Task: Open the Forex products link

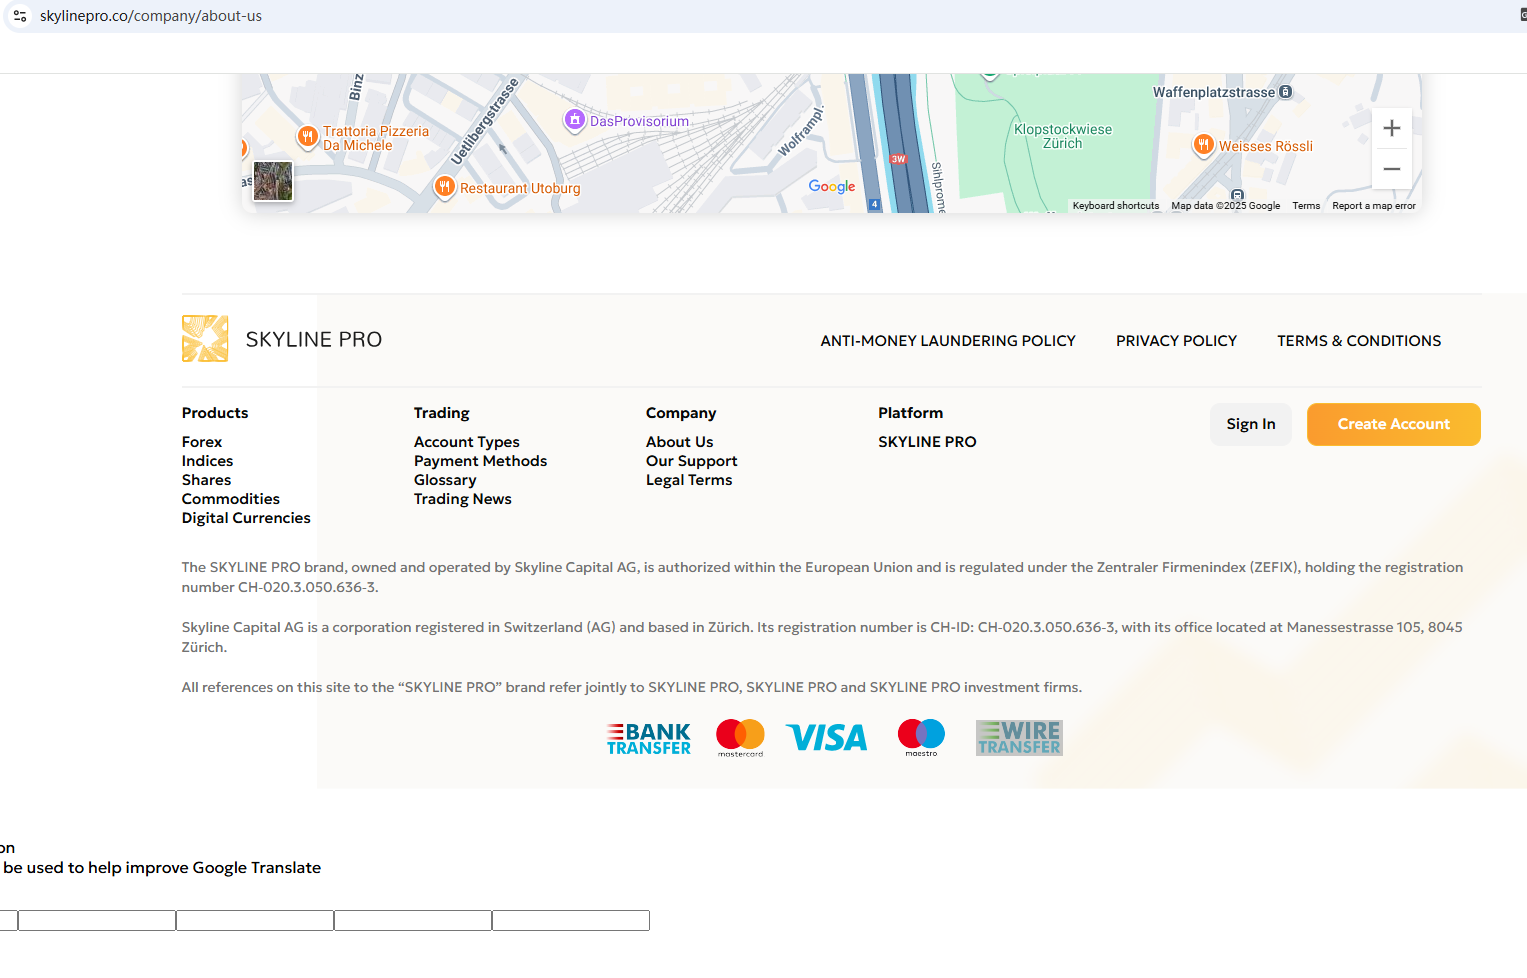Action: (x=202, y=442)
